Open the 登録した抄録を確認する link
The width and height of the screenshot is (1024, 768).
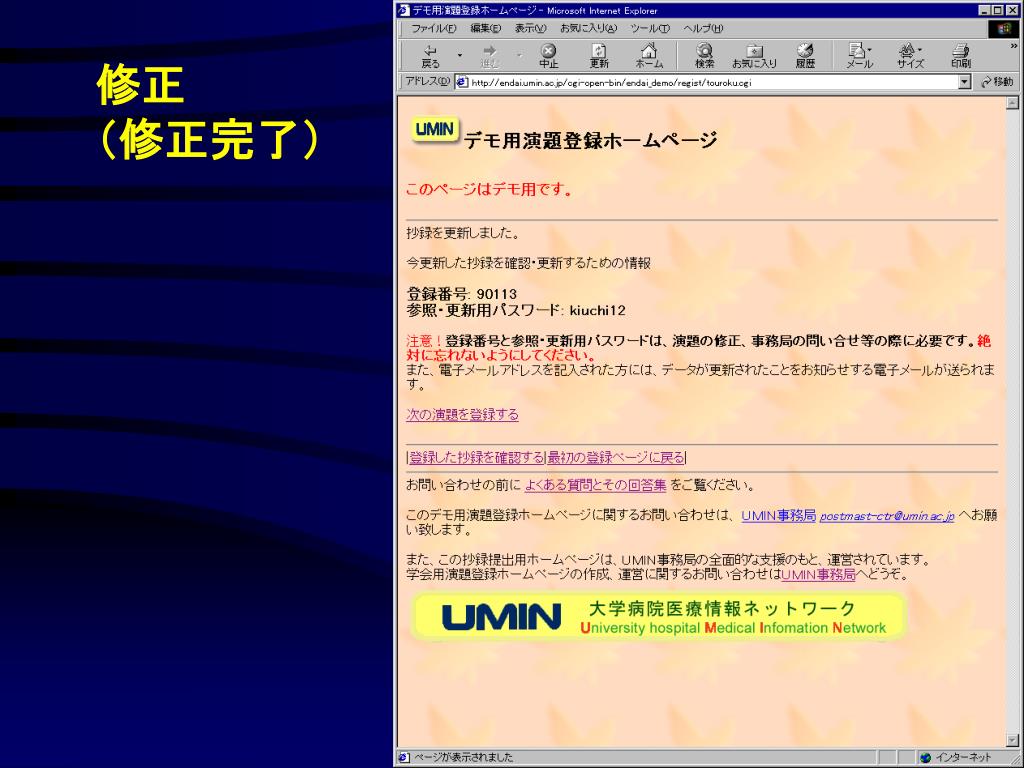pos(477,458)
